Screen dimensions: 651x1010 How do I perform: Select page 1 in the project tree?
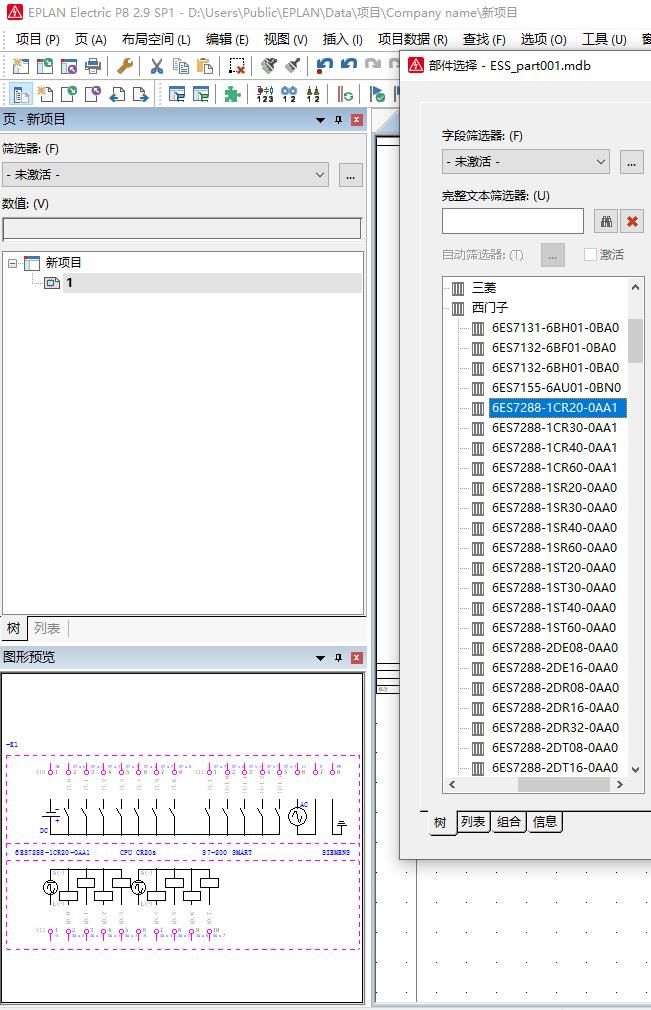69,283
